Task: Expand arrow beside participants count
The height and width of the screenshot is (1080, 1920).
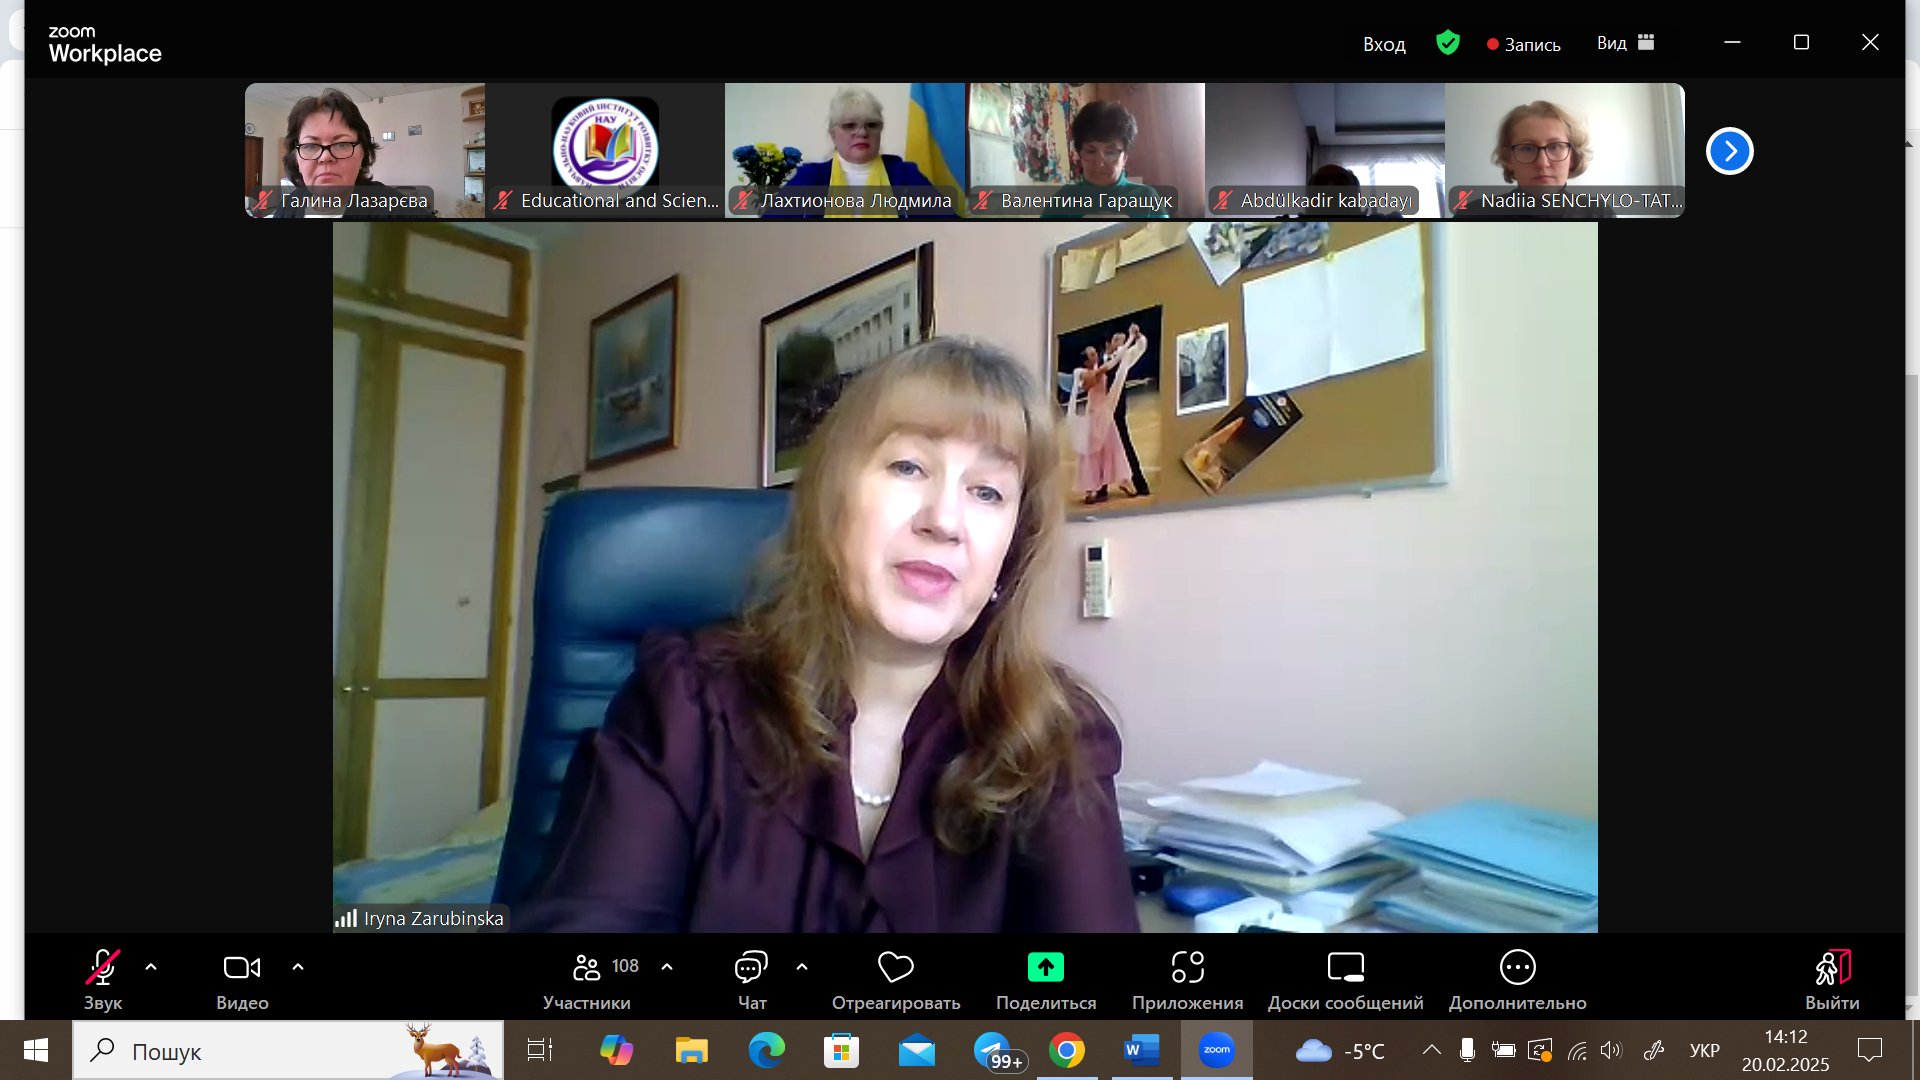Action: click(x=667, y=967)
